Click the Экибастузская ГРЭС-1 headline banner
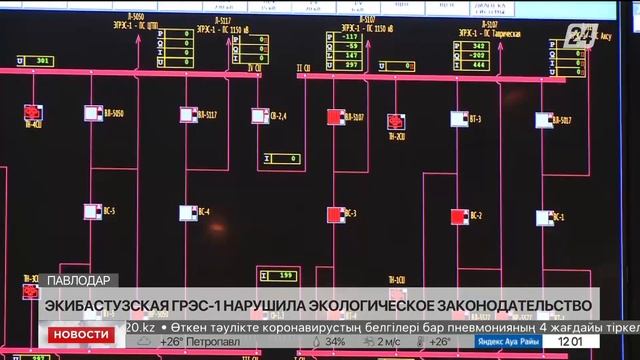Viewport: 640px width, 360px height. click(319, 305)
